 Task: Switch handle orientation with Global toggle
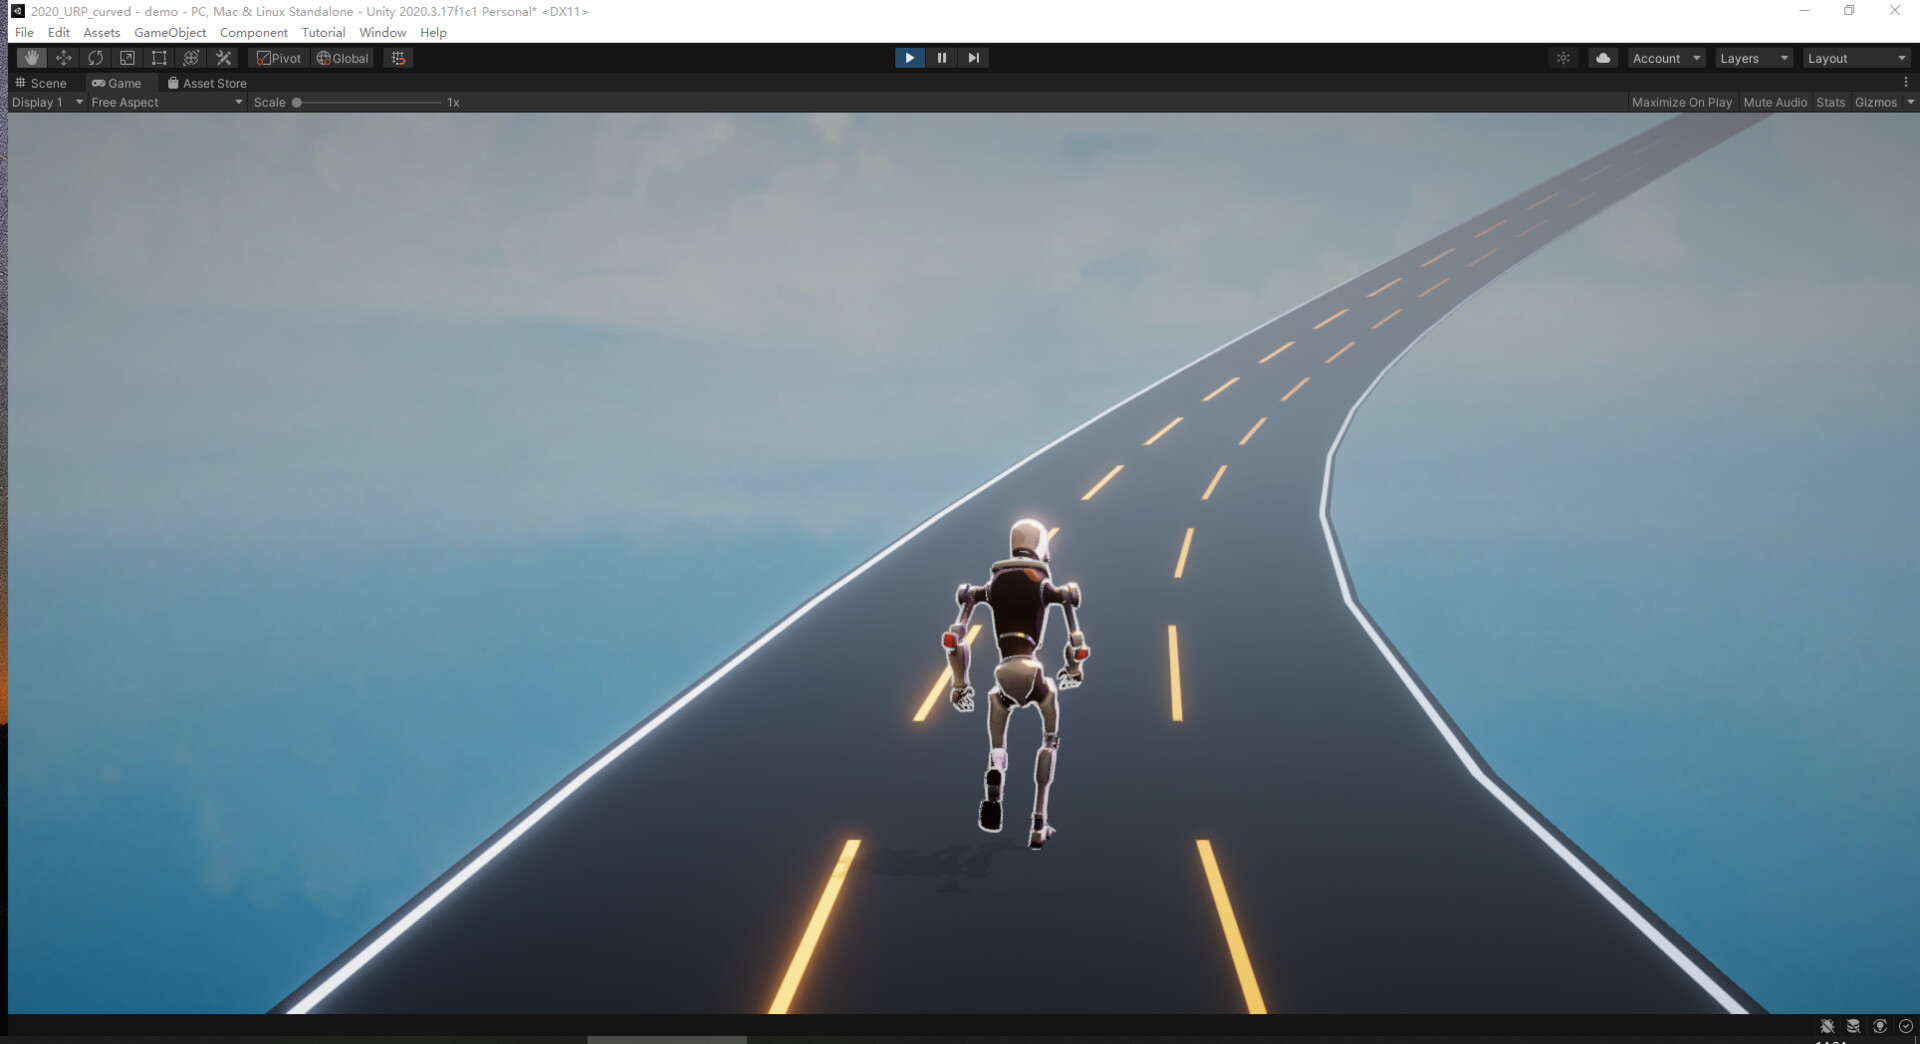[342, 58]
